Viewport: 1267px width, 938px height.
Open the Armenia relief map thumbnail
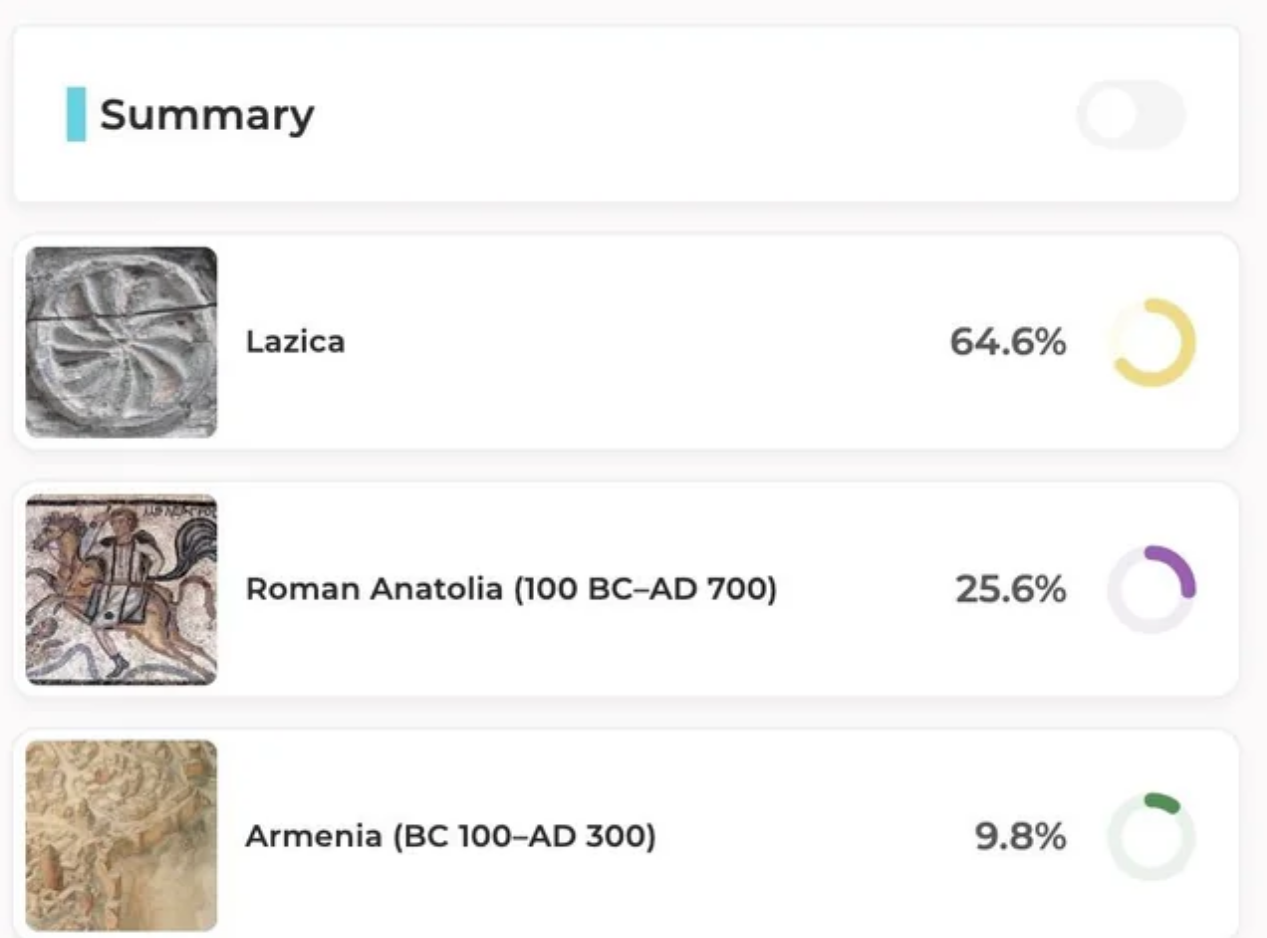[121, 836]
